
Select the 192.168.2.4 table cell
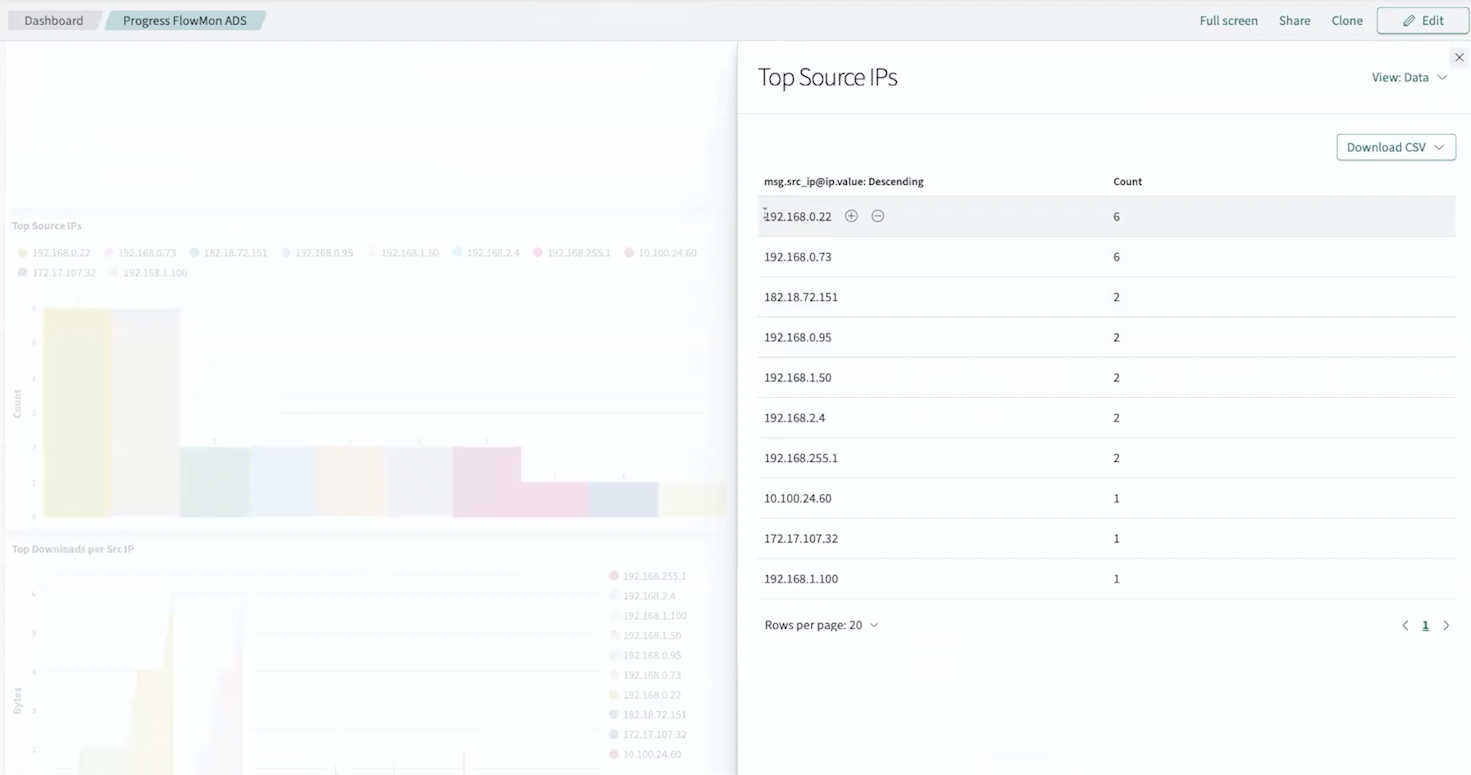[x=795, y=418]
